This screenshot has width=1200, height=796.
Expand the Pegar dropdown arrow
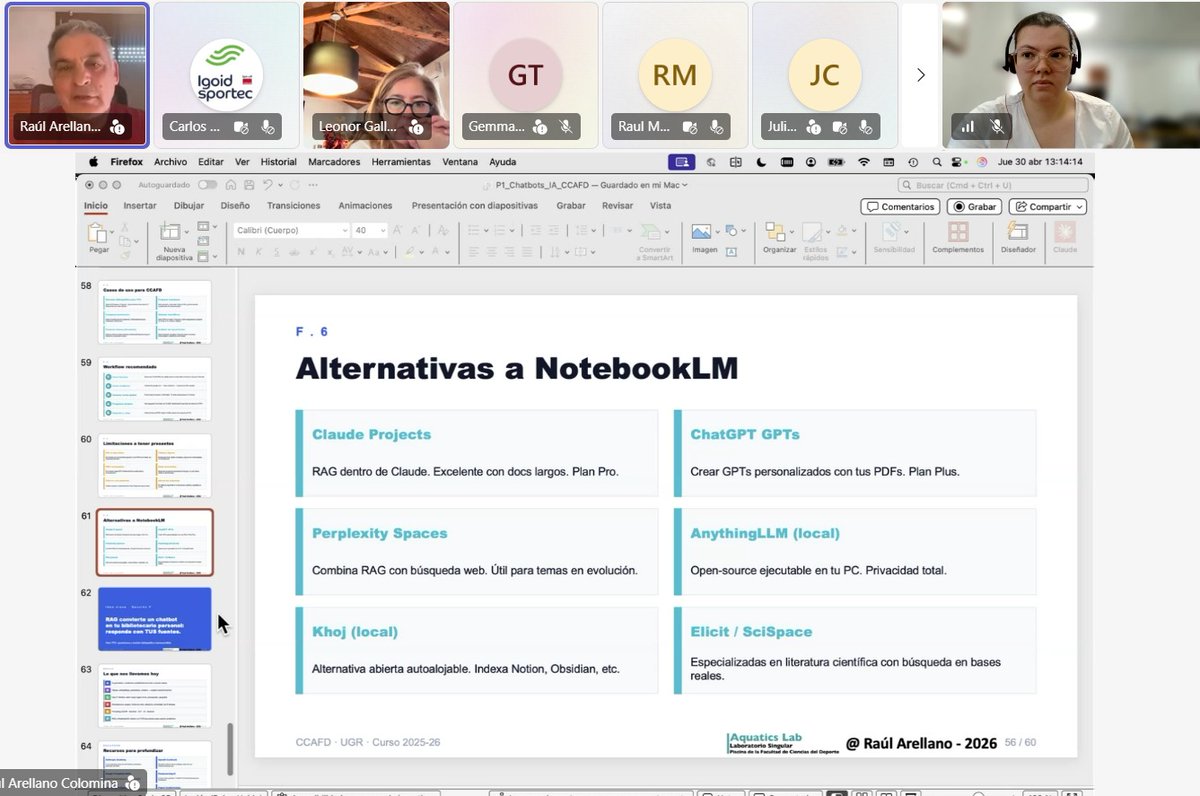point(112,230)
